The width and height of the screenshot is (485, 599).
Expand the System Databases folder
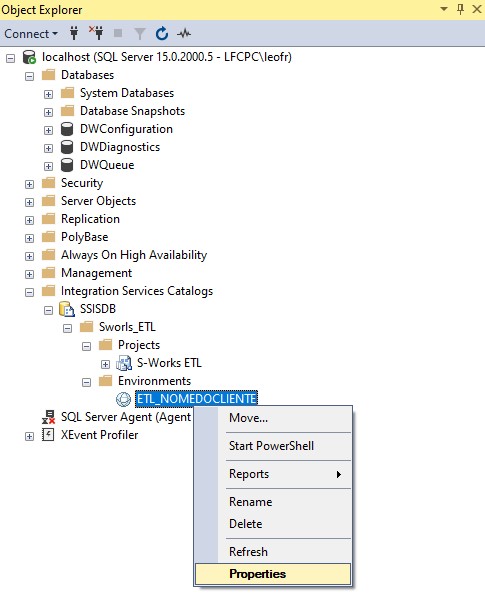click(x=48, y=94)
